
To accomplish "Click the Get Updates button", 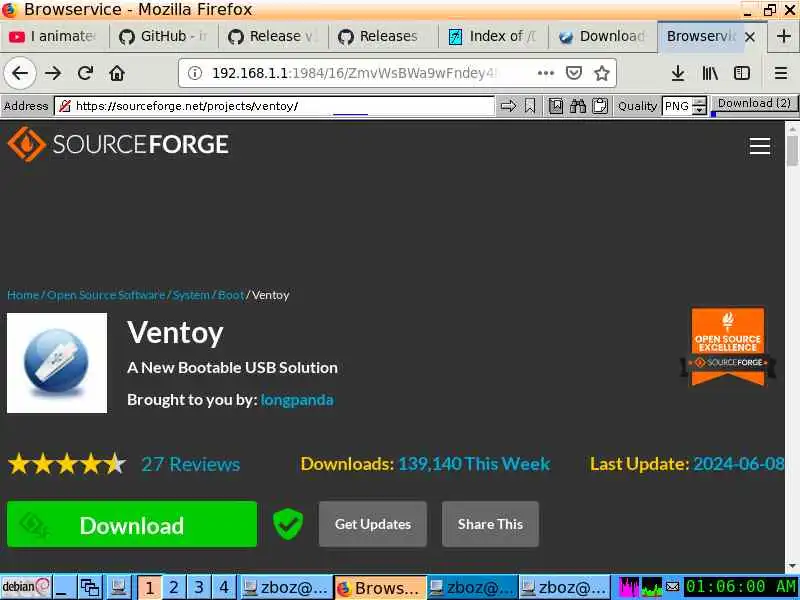I will click(372, 524).
